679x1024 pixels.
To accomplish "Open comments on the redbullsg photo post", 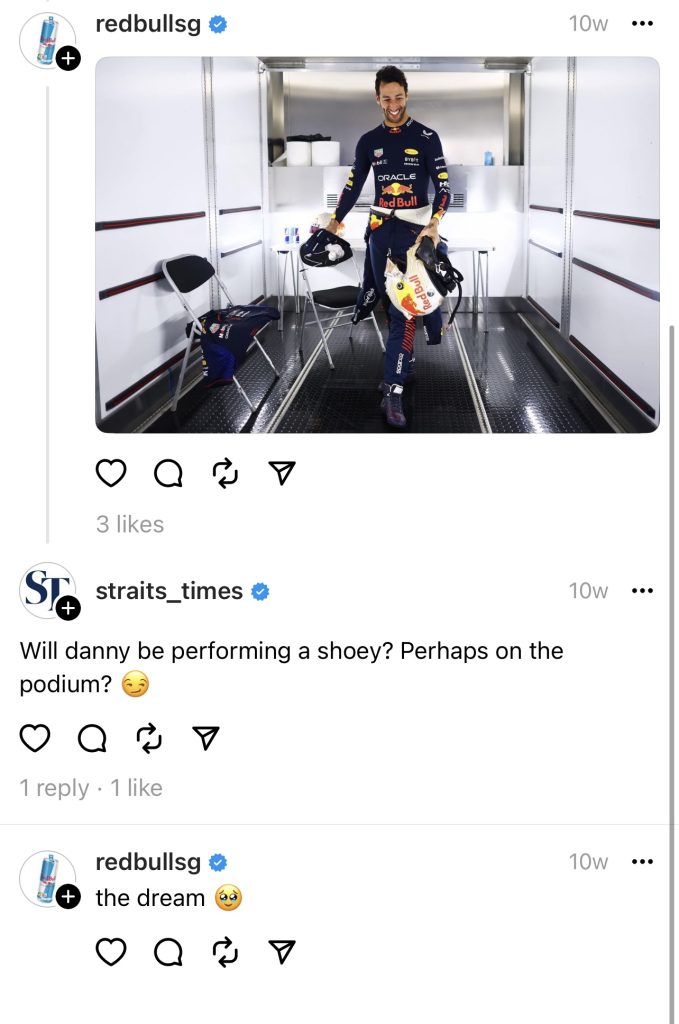I will [168, 474].
